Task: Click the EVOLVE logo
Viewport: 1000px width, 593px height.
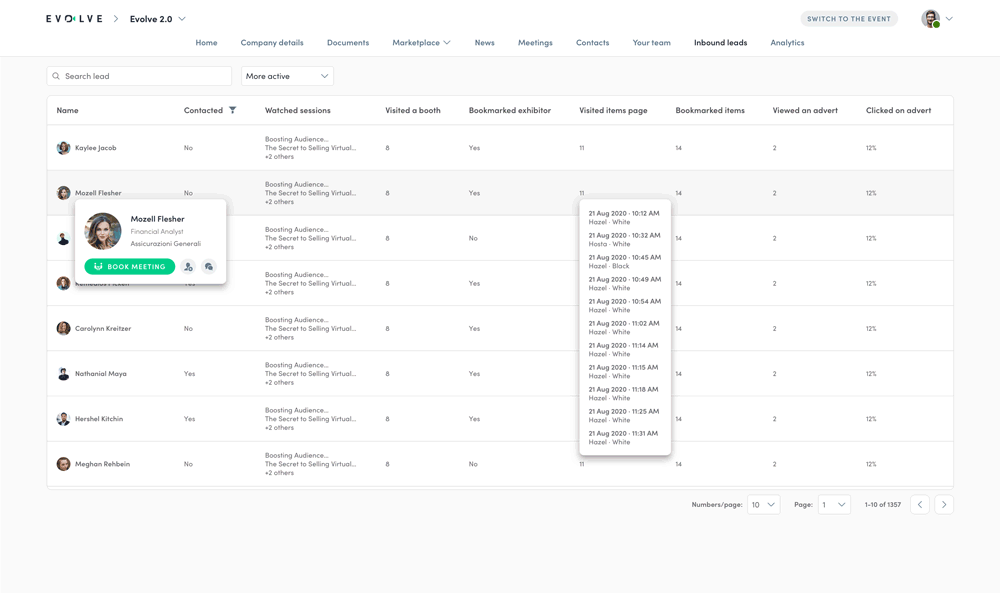Action: tap(74, 19)
